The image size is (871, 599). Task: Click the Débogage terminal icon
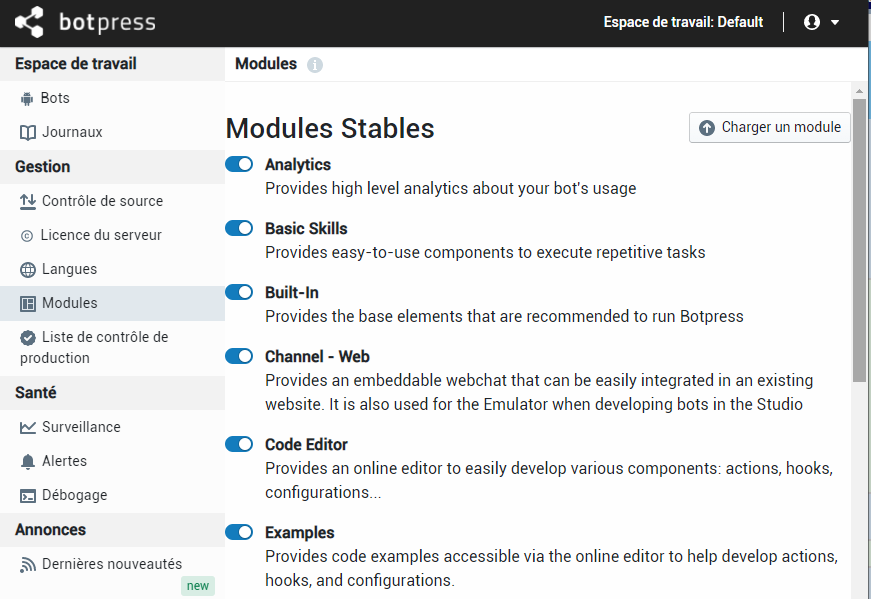27,496
